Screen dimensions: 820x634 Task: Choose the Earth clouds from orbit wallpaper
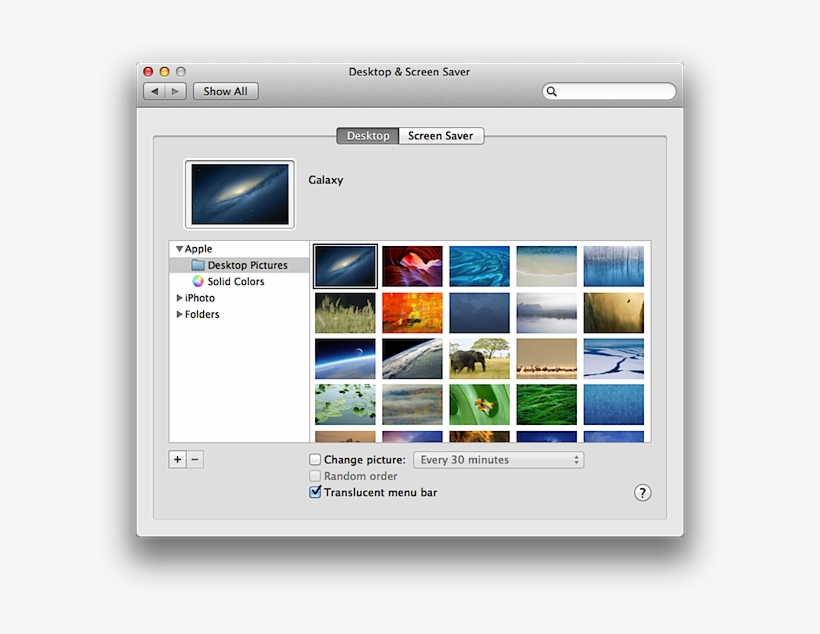click(412, 359)
